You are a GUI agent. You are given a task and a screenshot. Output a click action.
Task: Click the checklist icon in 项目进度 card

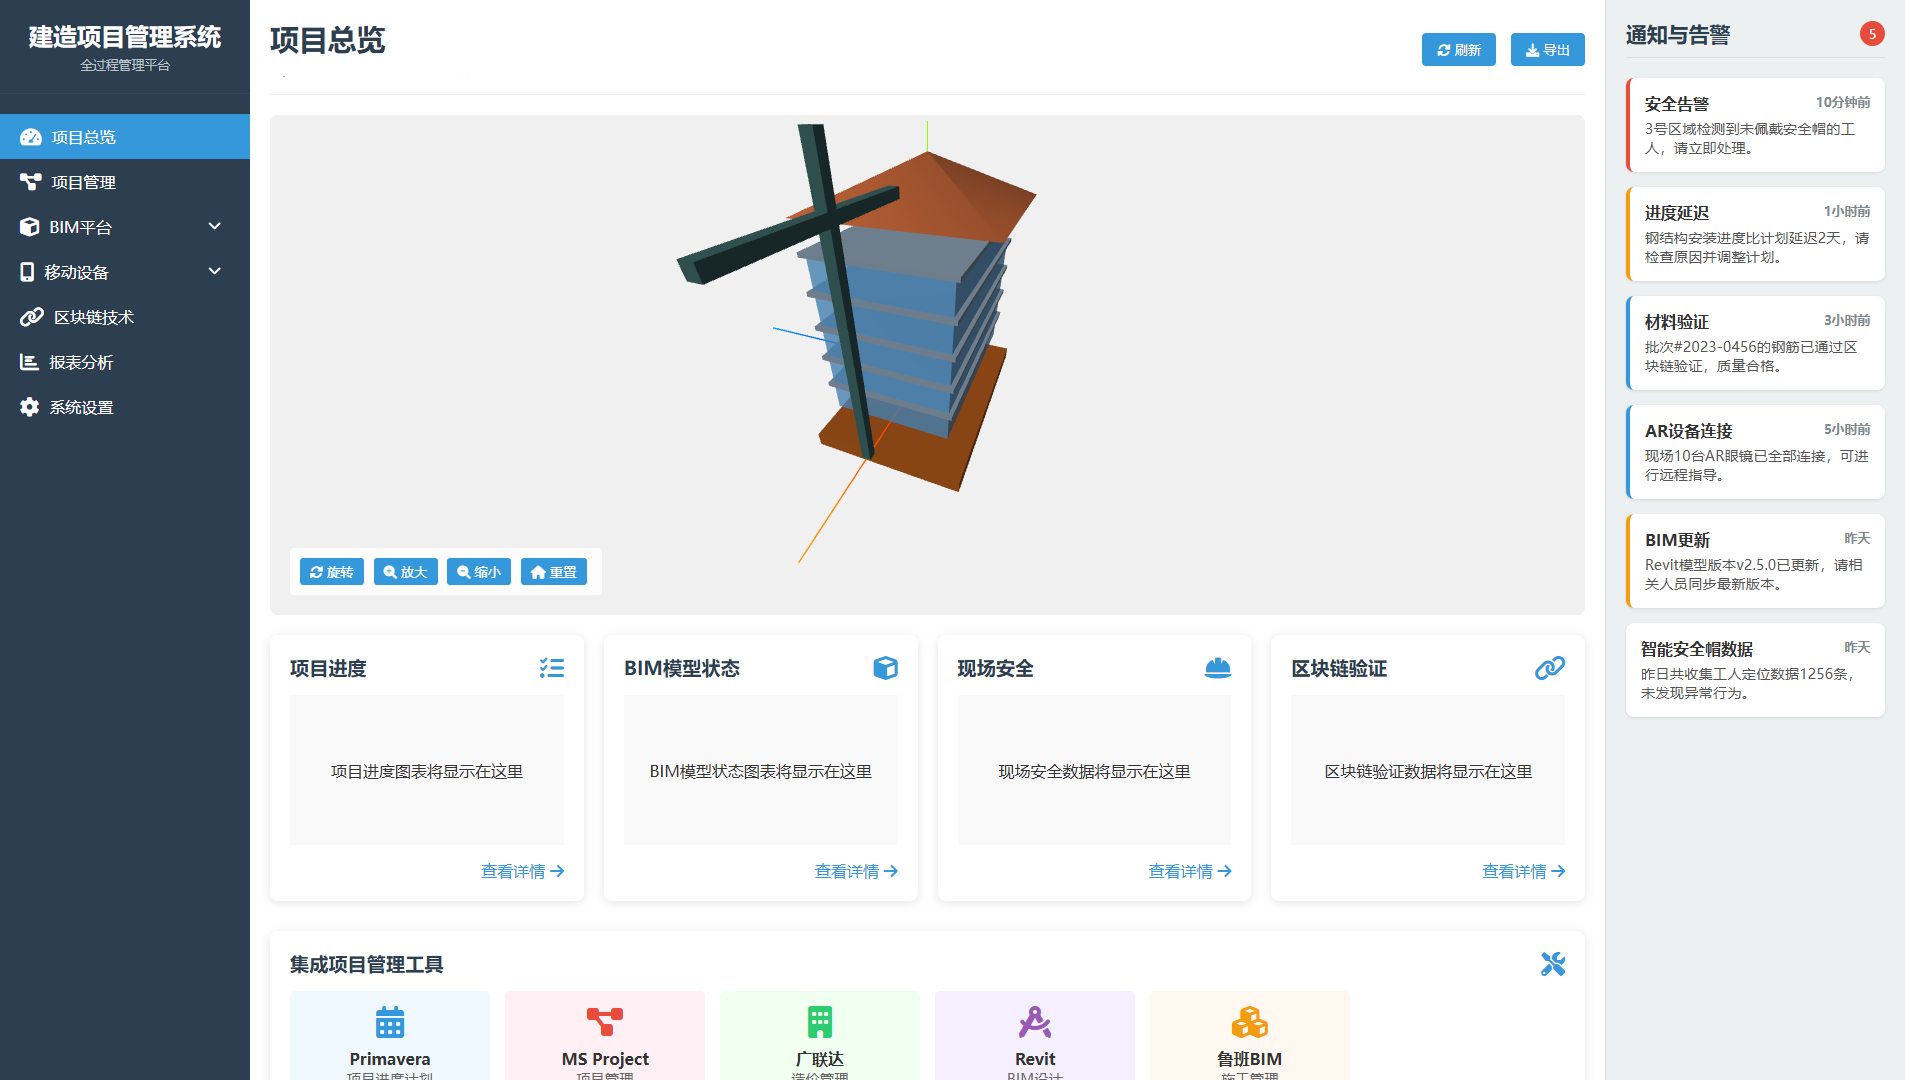pos(551,668)
